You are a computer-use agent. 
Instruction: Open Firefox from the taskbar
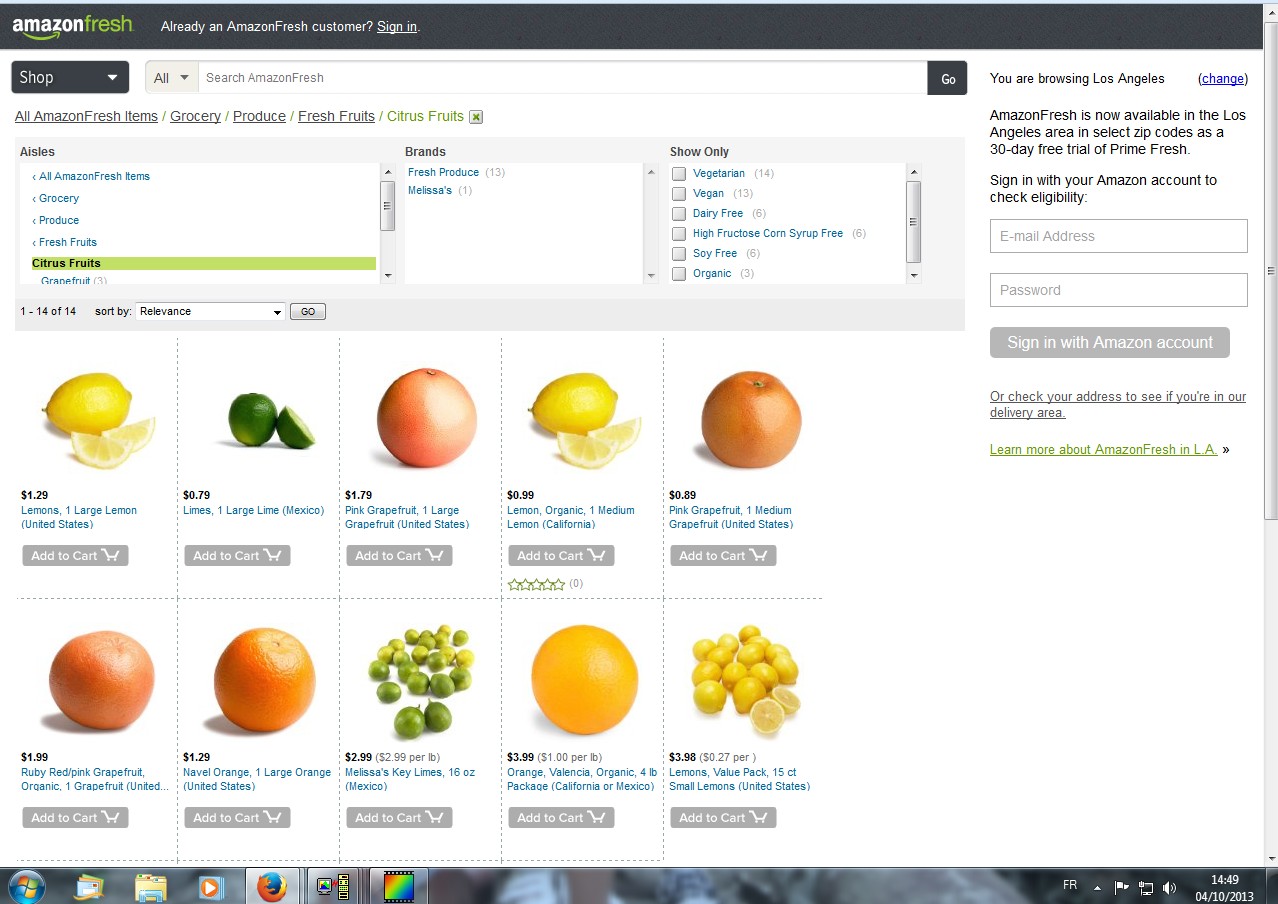(x=271, y=887)
